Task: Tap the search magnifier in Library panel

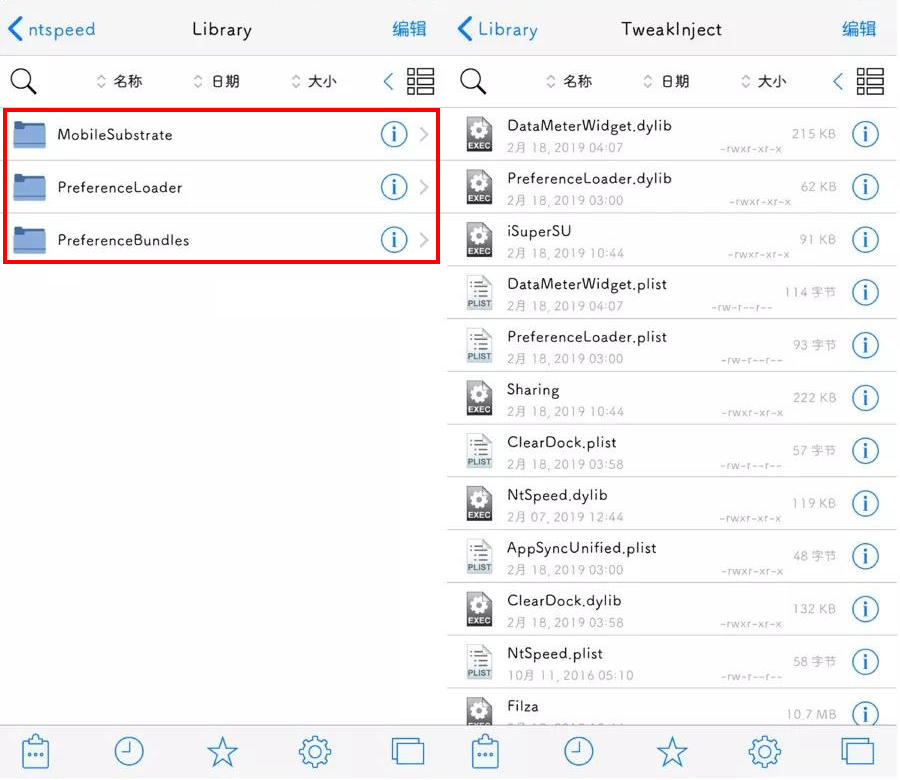Action: [x=23, y=81]
